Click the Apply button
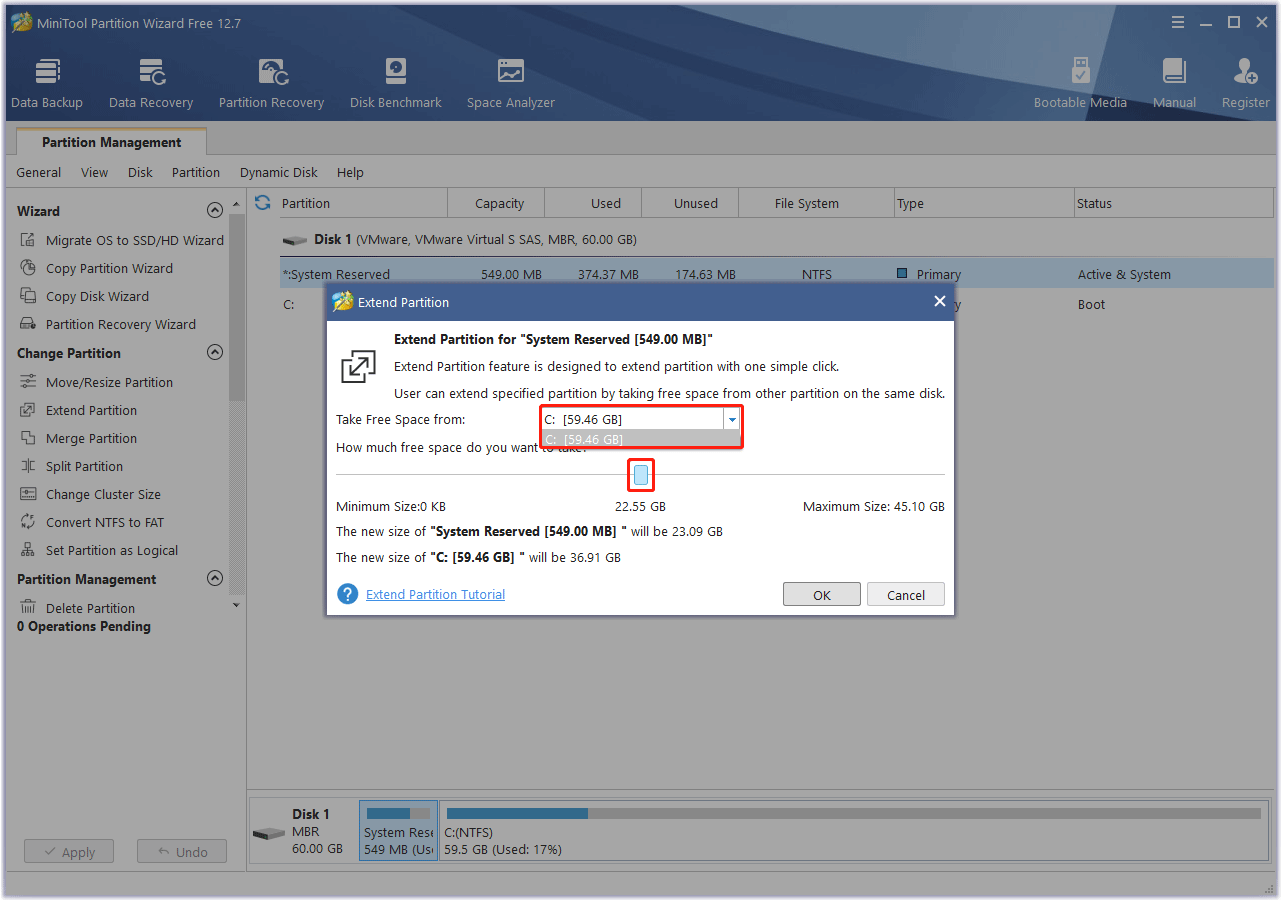 69,852
